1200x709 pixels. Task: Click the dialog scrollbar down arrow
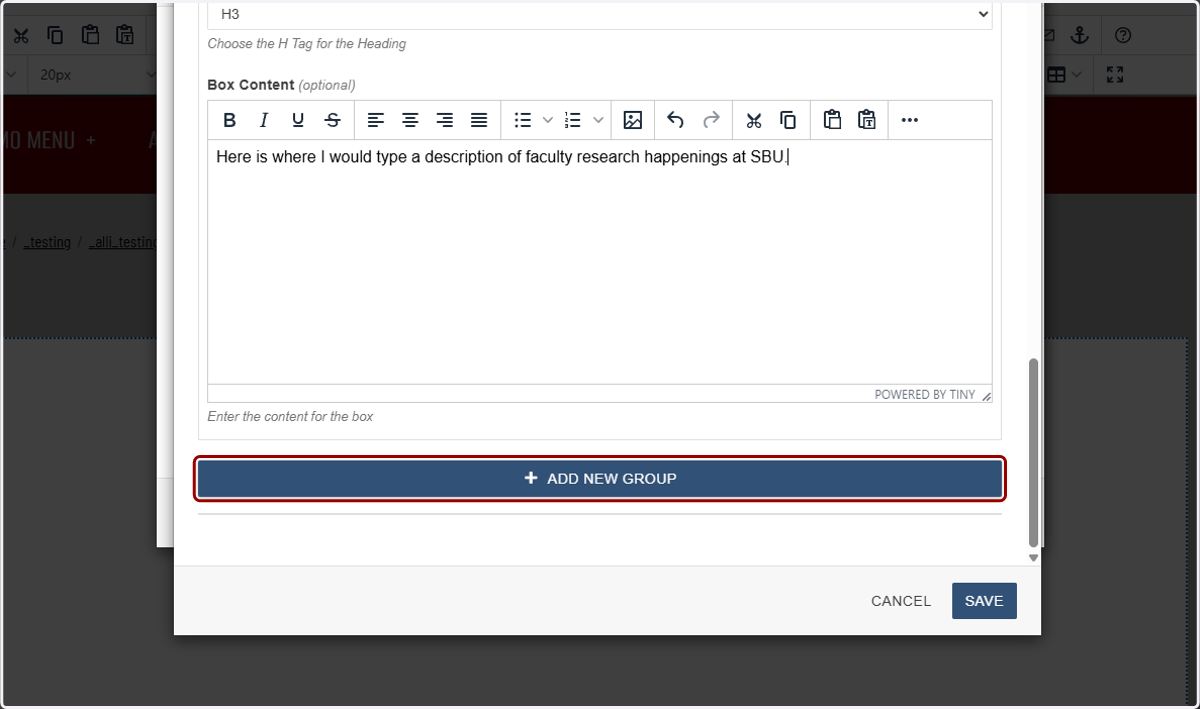click(x=1034, y=558)
